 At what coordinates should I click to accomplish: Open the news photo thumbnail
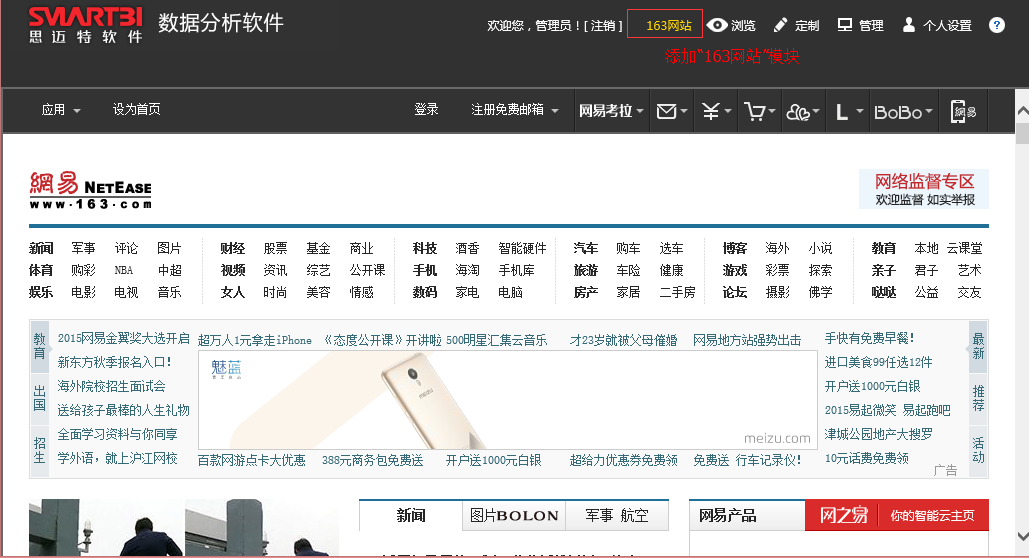pyautogui.click(x=184, y=528)
